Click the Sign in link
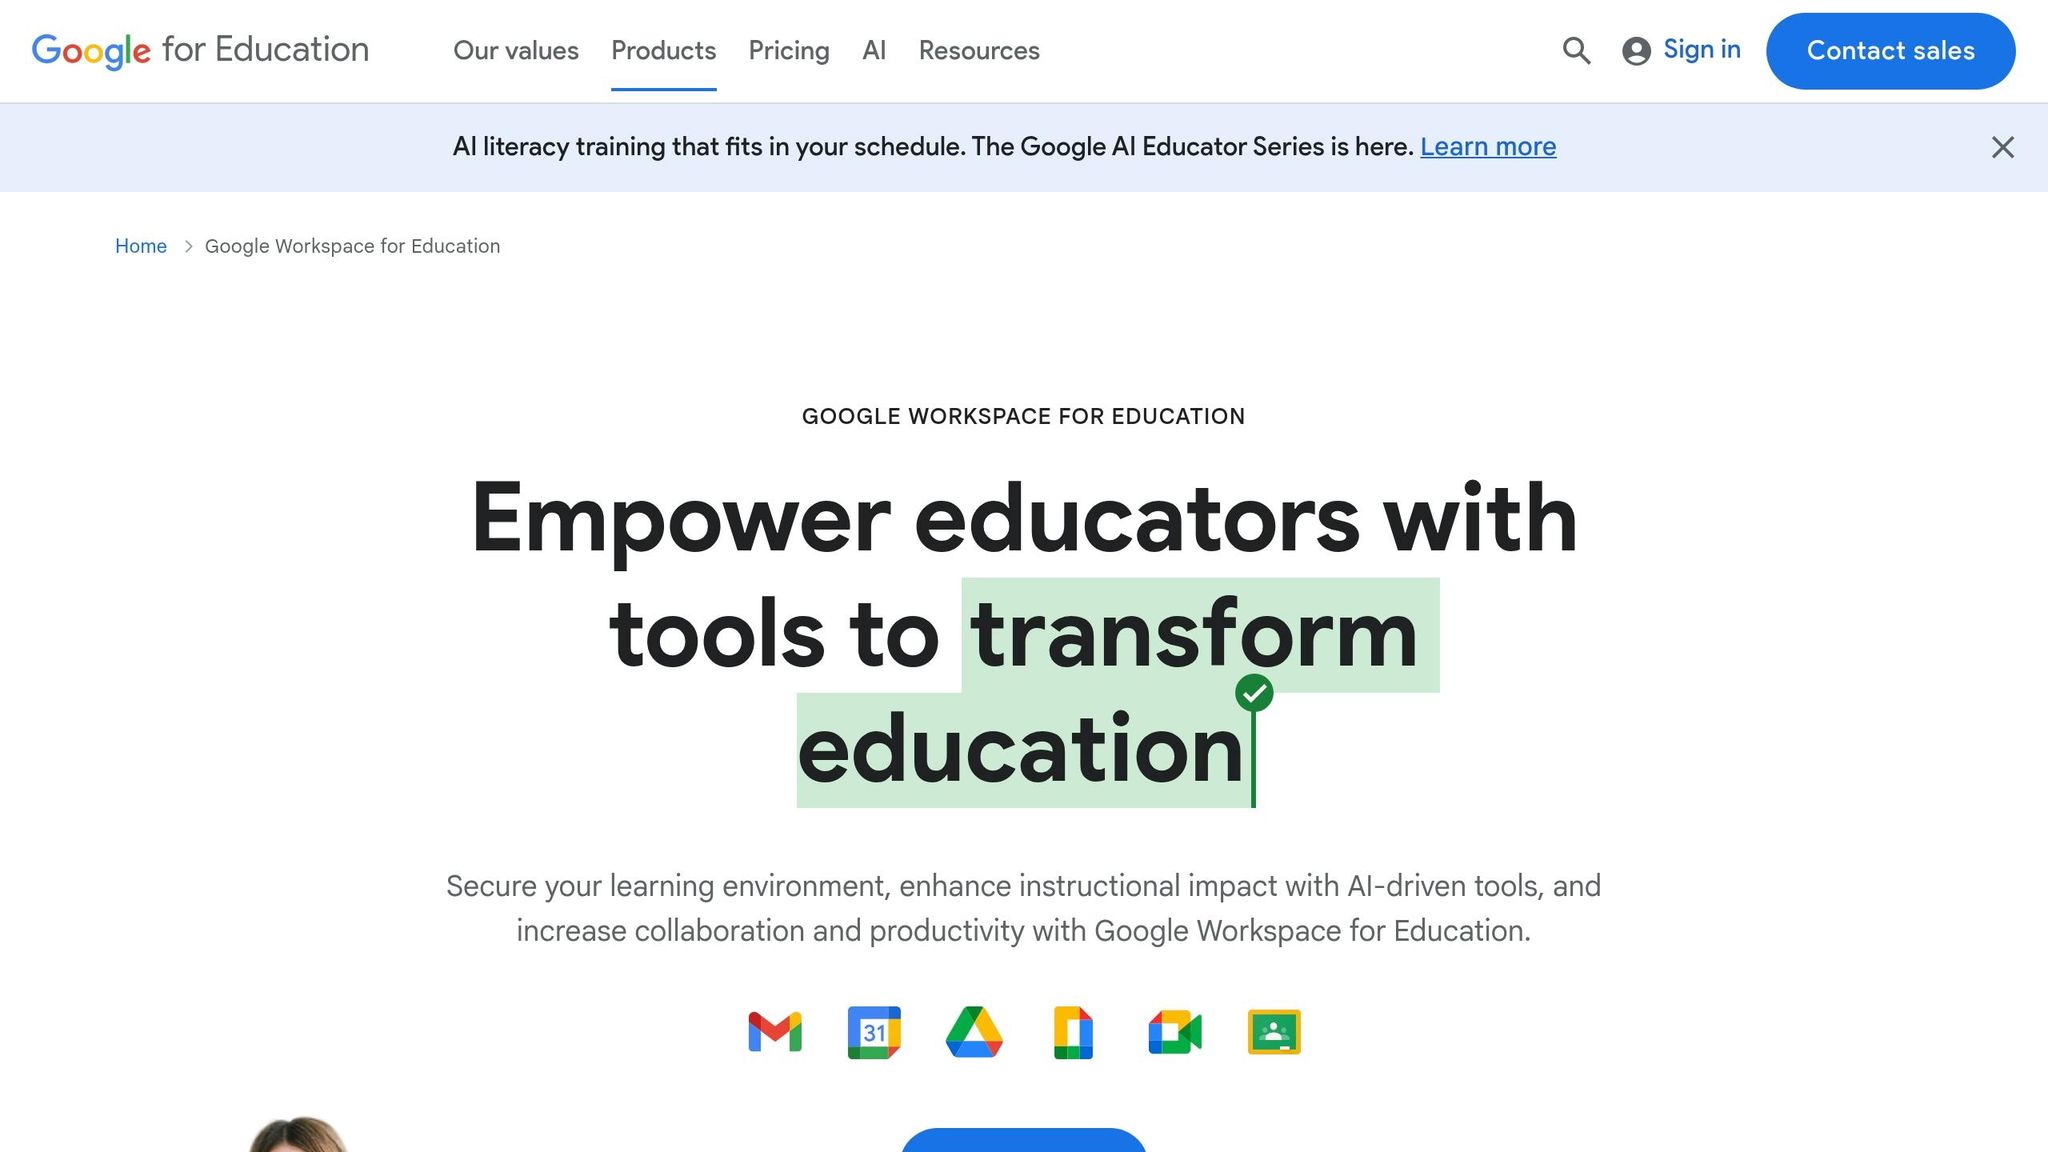Screen dimensions: 2048x1152 coord(1702,50)
